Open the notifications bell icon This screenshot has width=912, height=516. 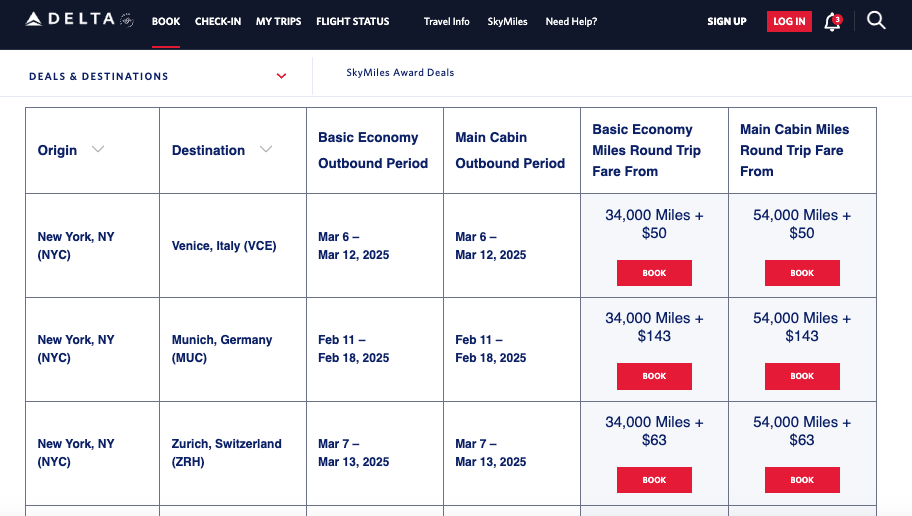(x=832, y=22)
